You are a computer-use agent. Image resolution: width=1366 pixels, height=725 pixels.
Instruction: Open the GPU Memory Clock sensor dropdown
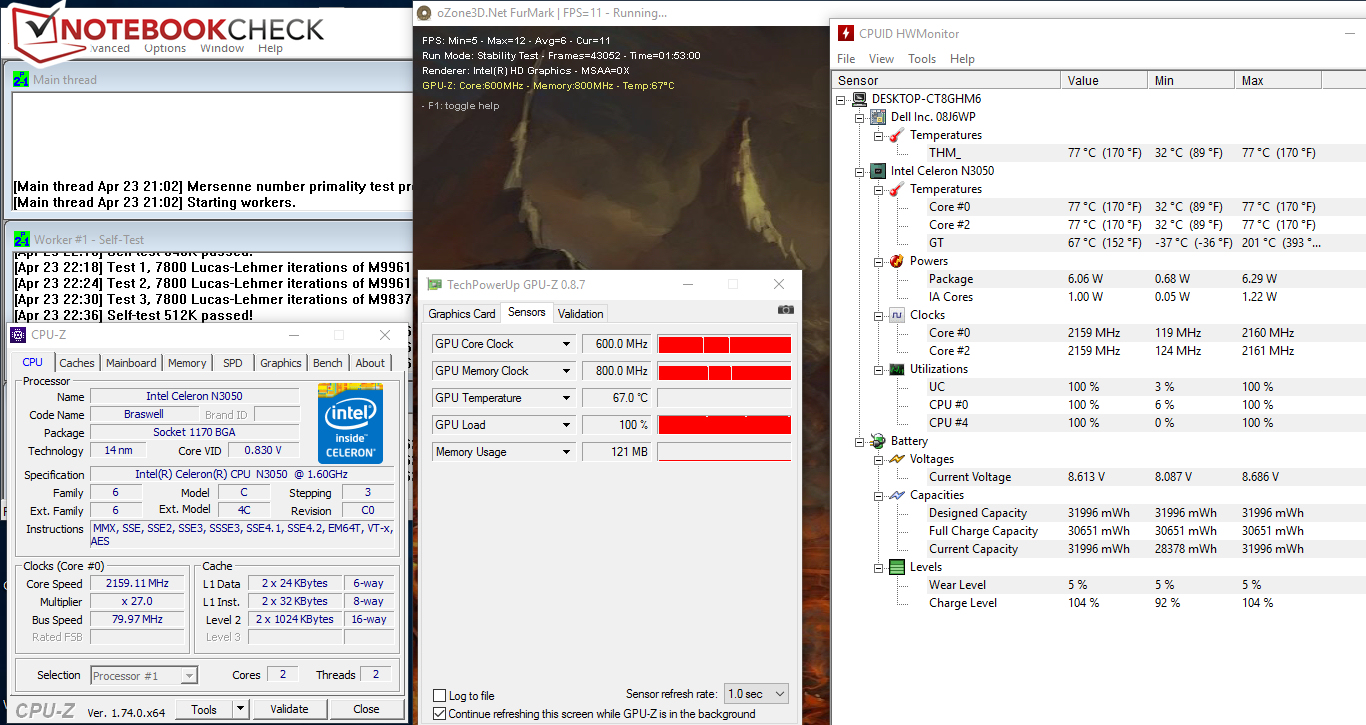[566, 371]
